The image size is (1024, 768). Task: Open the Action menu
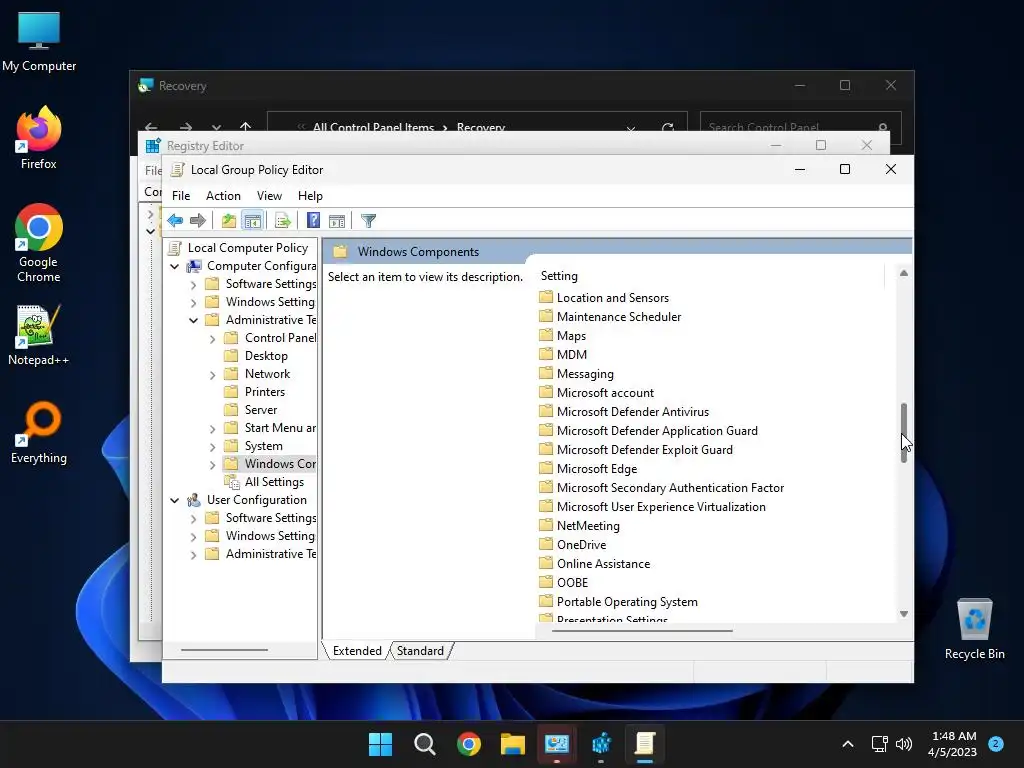(x=223, y=196)
